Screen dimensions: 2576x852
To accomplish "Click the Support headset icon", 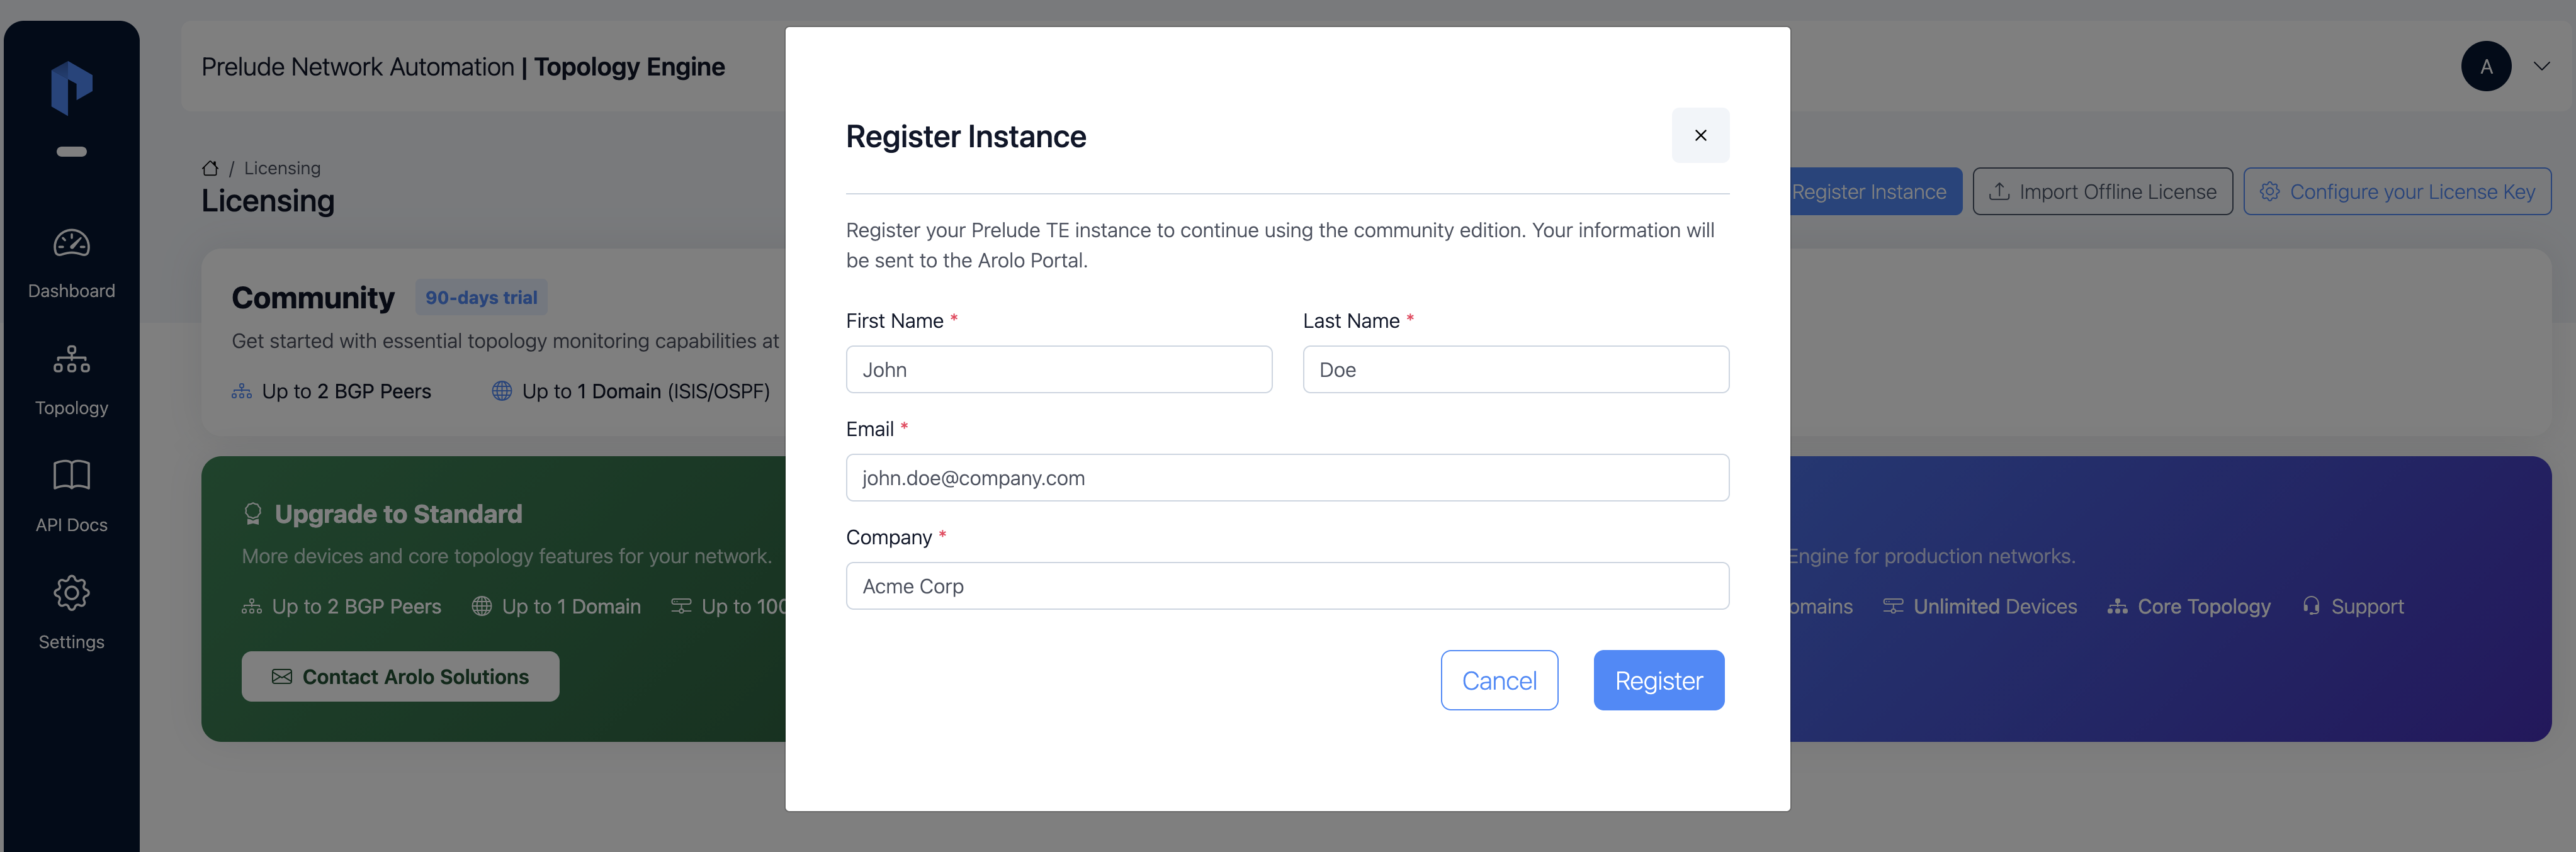I will (x=2311, y=606).
